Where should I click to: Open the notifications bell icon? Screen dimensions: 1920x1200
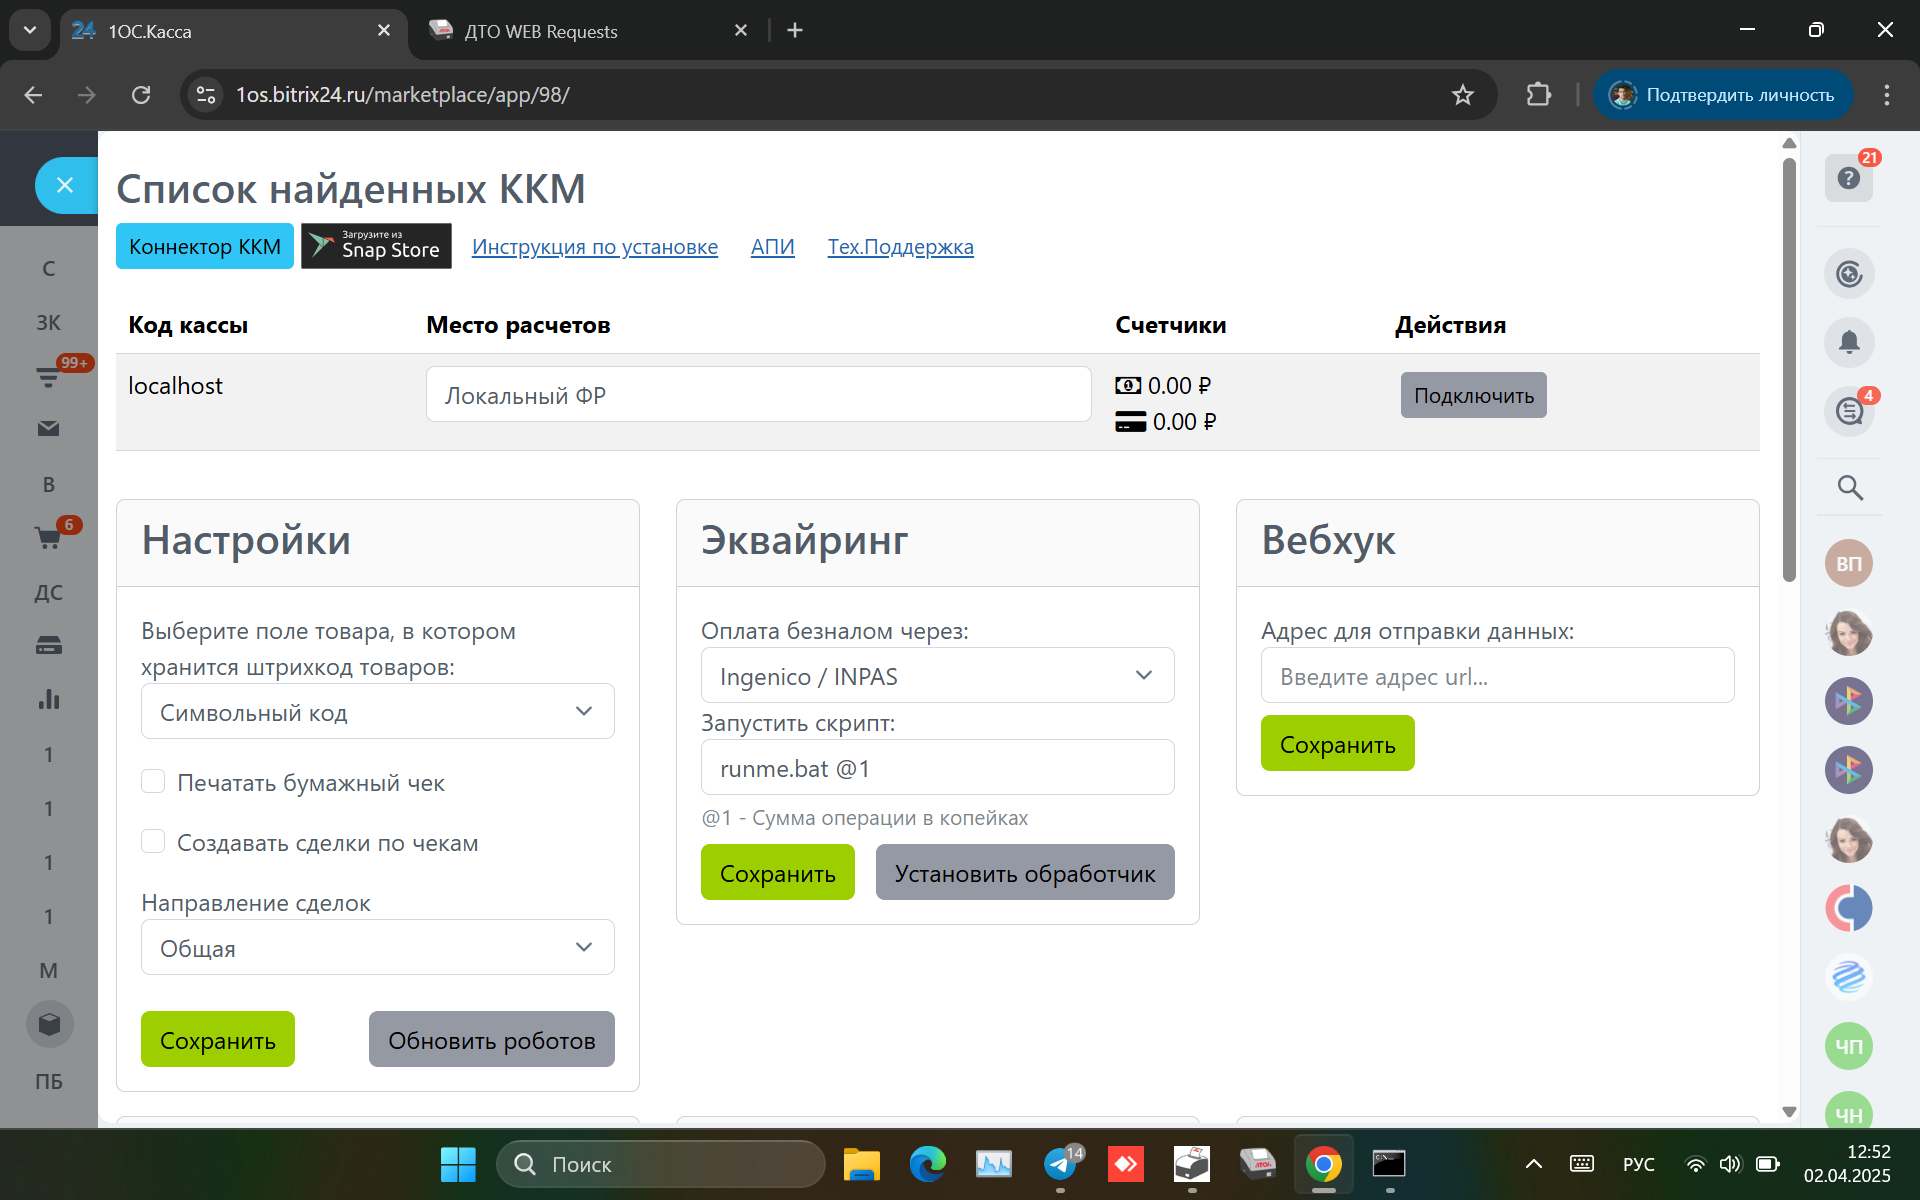tap(1848, 342)
